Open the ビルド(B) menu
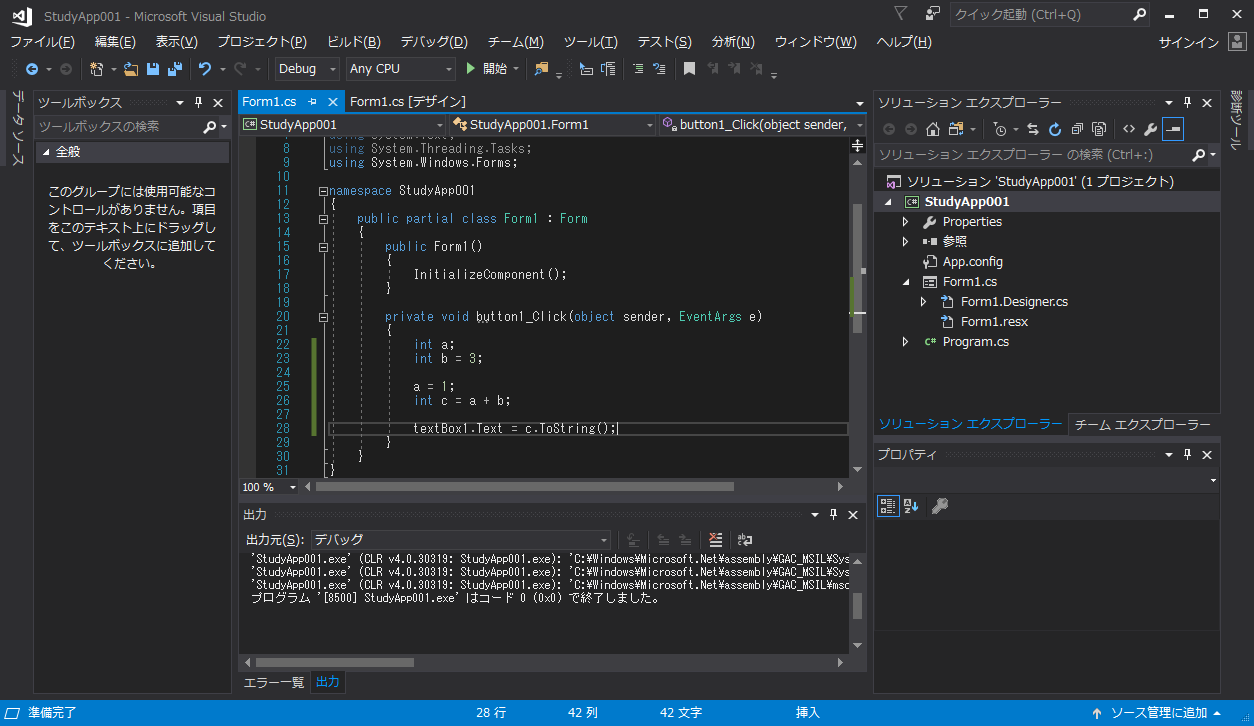The width and height of the screenshot is (1254, 726). pos(353,42)
